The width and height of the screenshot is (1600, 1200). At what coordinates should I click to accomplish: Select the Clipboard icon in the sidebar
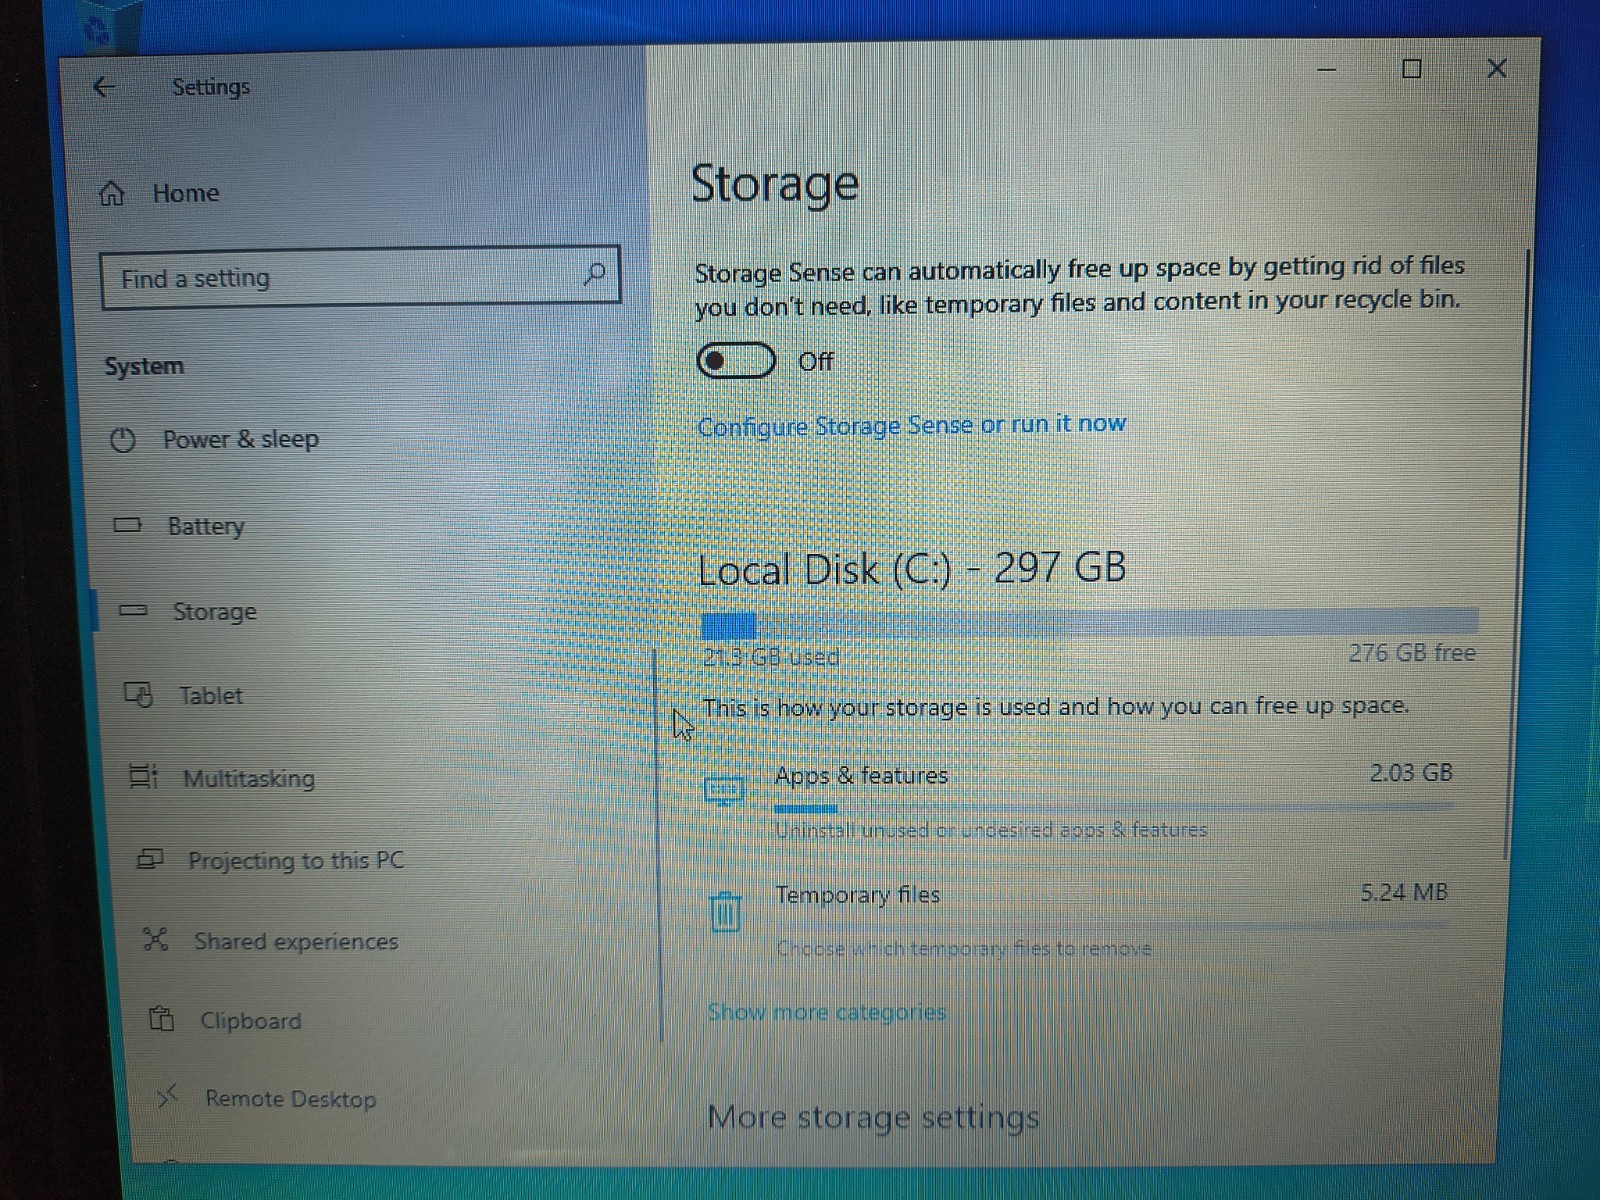pyautogui.click(x=161, y=1019)
